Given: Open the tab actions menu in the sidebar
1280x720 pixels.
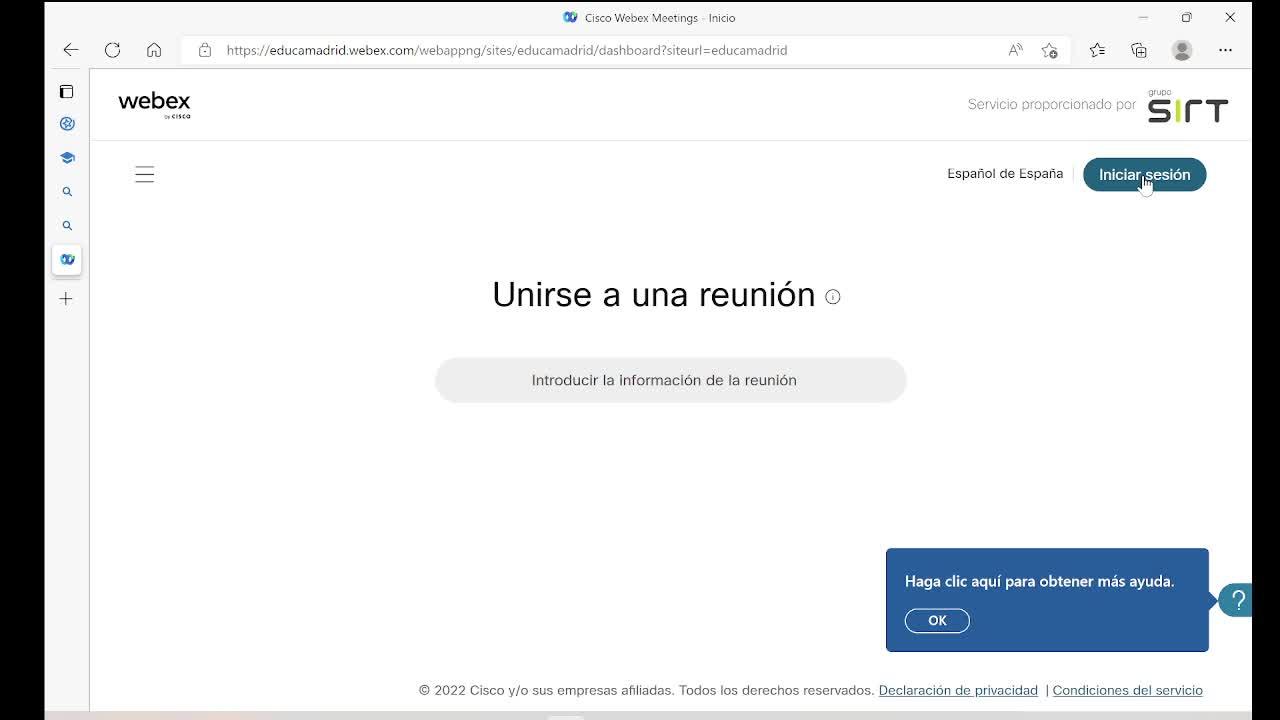Looking at the screenshot, I should tap(67, 92).
